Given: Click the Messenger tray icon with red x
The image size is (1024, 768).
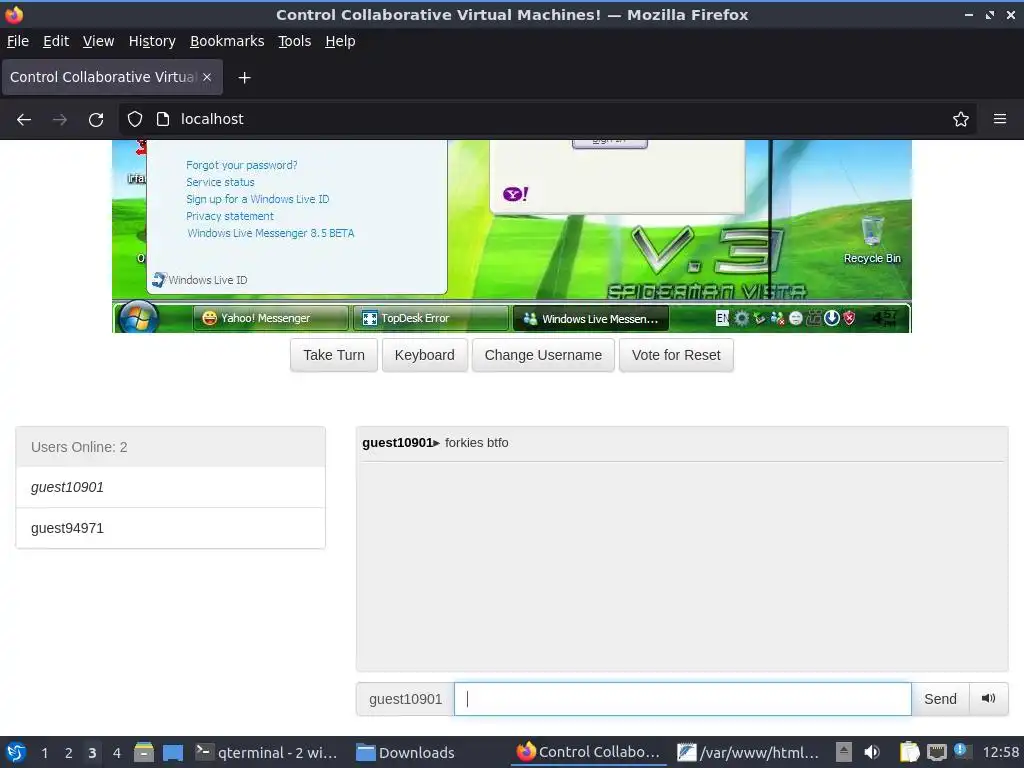Looking at the screenshot, I should pos(777,318).
